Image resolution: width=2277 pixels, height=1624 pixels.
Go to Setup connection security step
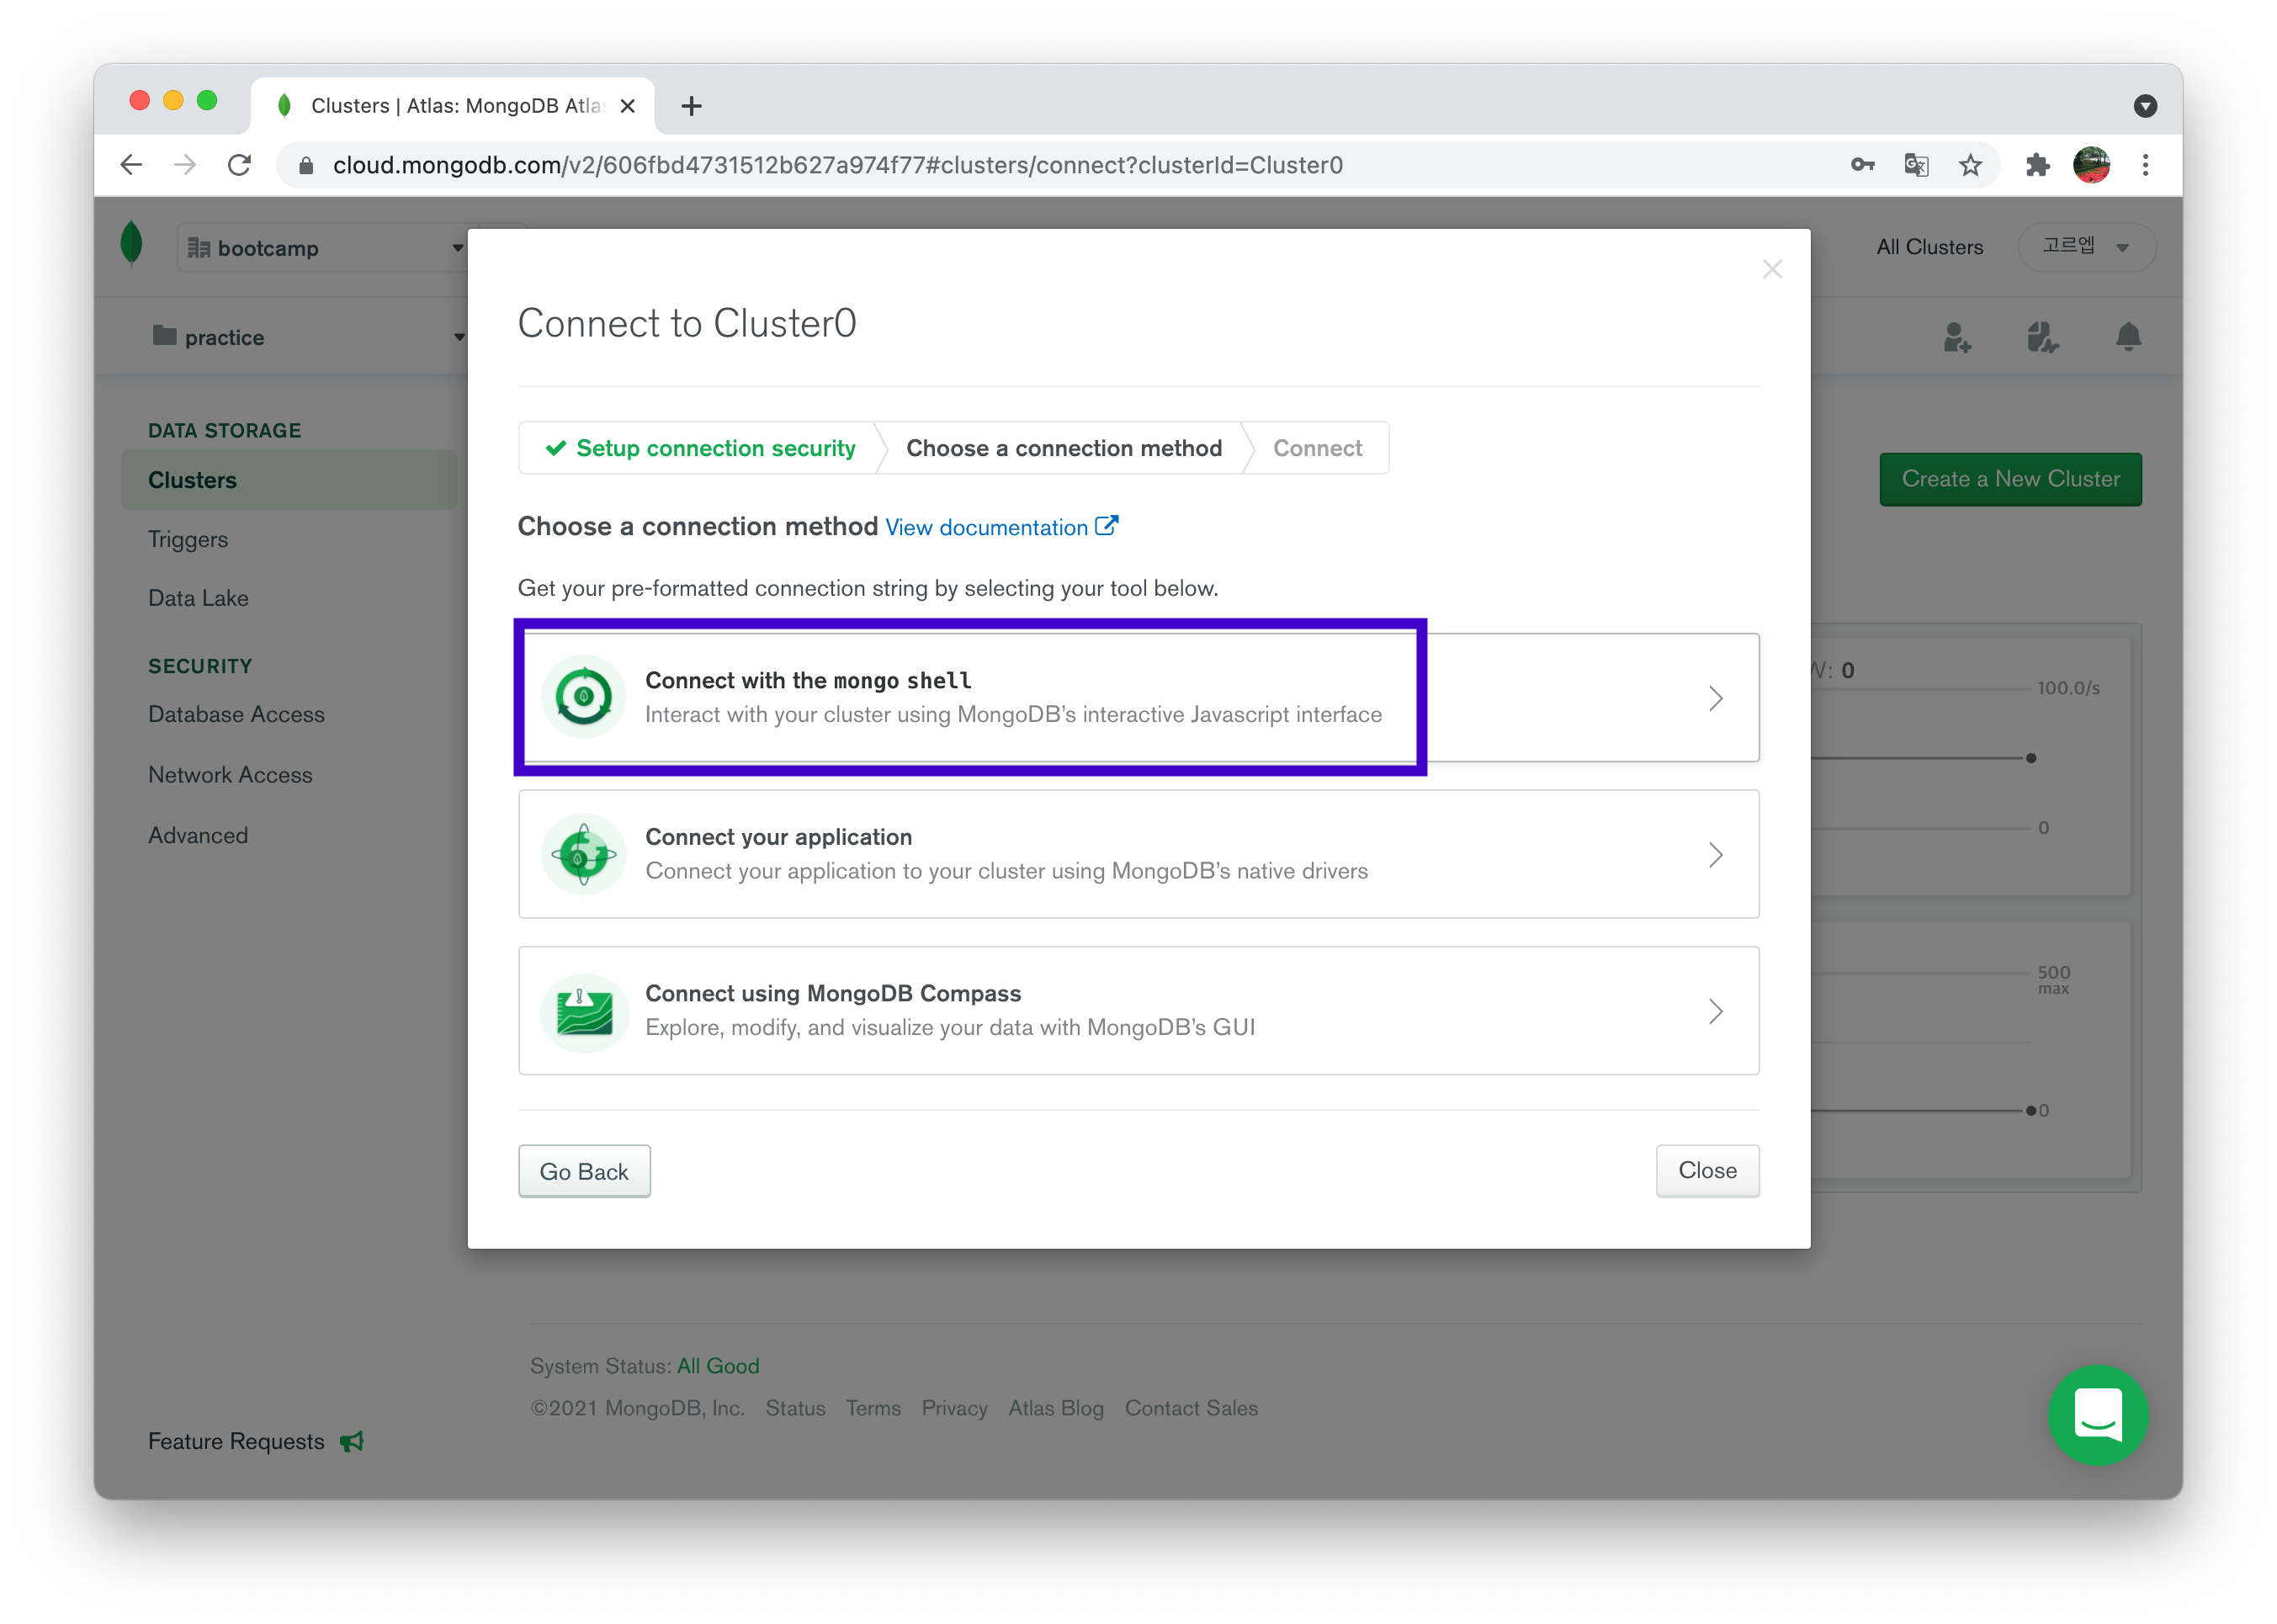pyautogui.click(x=700, y=448)
